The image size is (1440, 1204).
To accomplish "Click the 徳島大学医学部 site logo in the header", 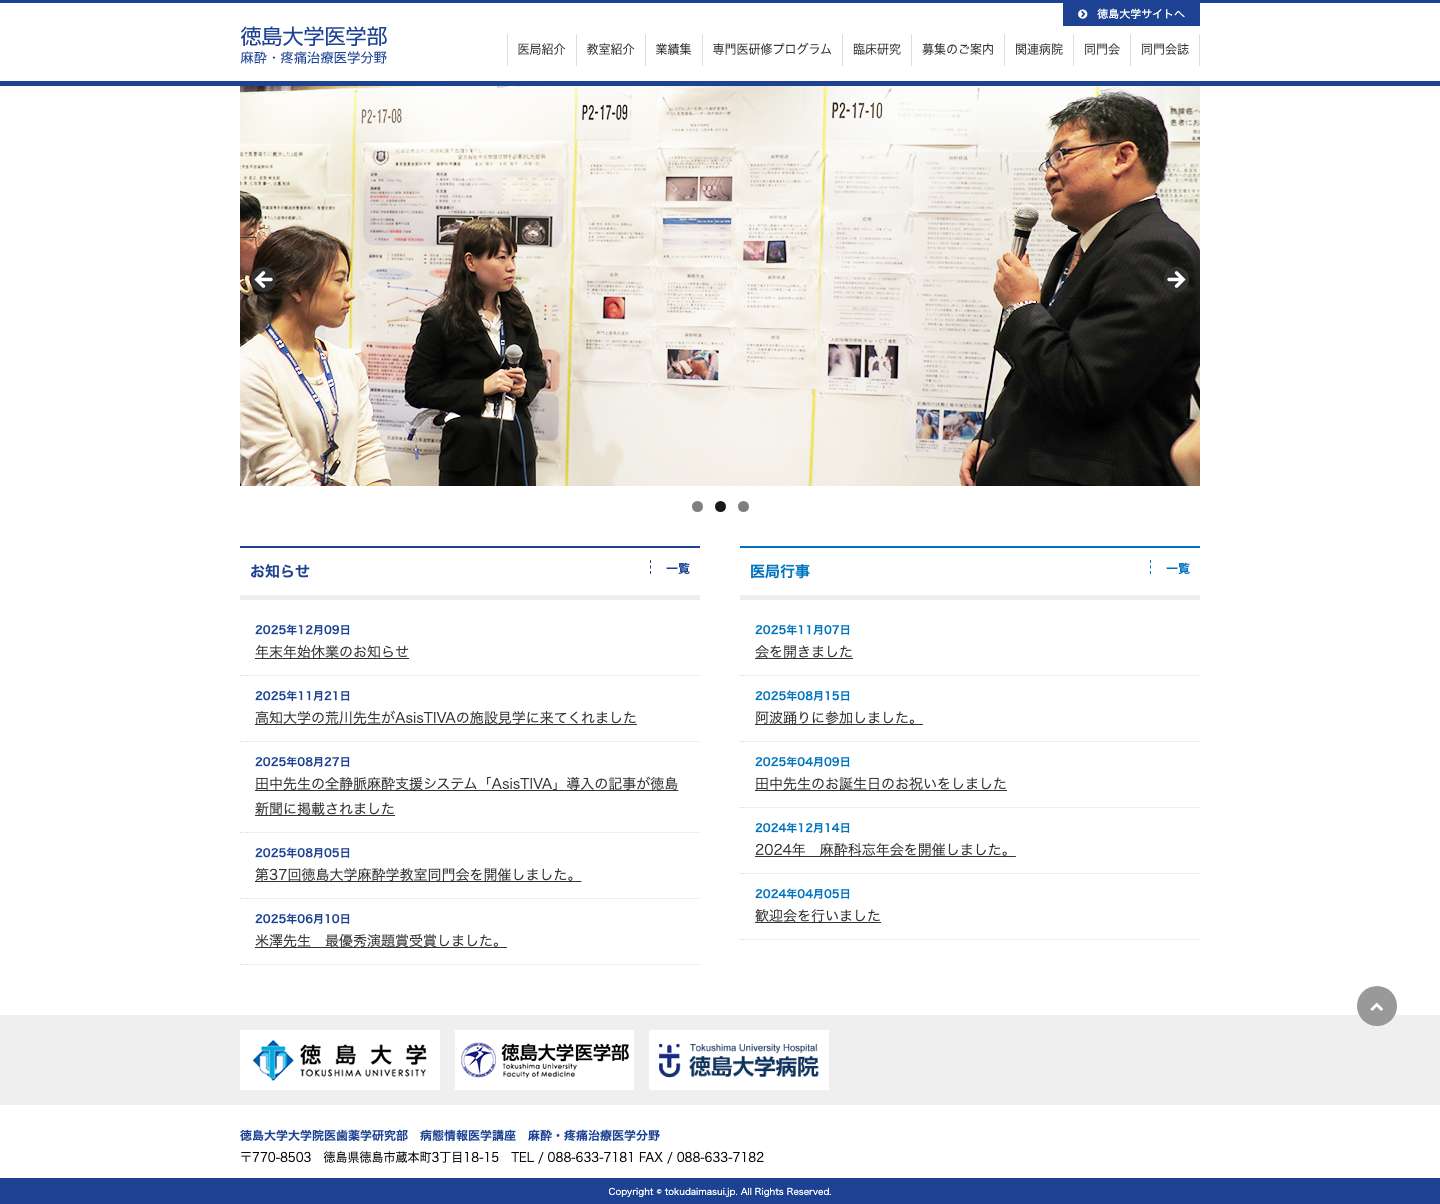I will [312, 46].
